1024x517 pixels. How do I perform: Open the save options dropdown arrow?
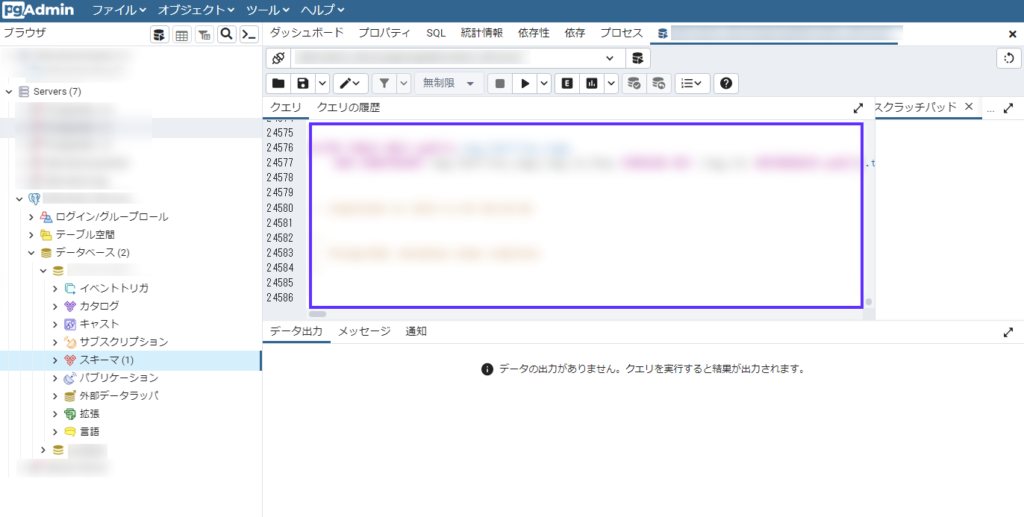click(323, 84)
